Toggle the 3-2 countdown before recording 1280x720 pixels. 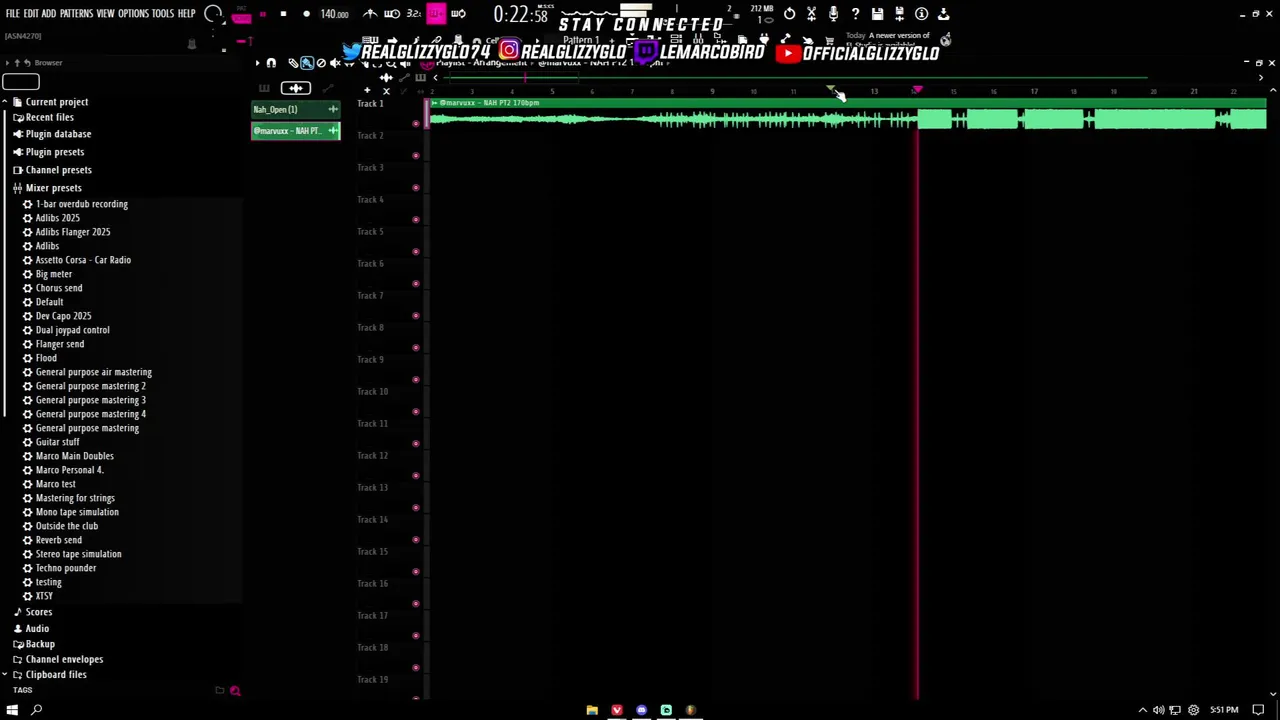[413, 14]
